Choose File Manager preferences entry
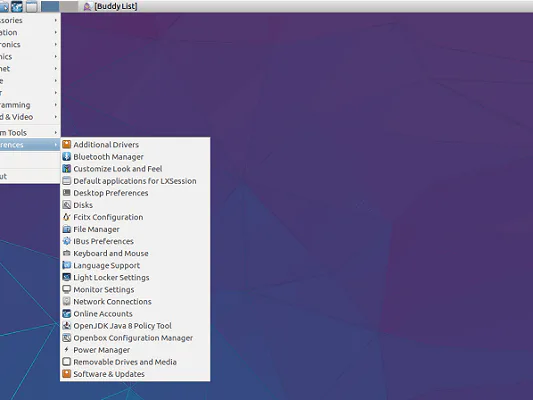 click(135, 229)
